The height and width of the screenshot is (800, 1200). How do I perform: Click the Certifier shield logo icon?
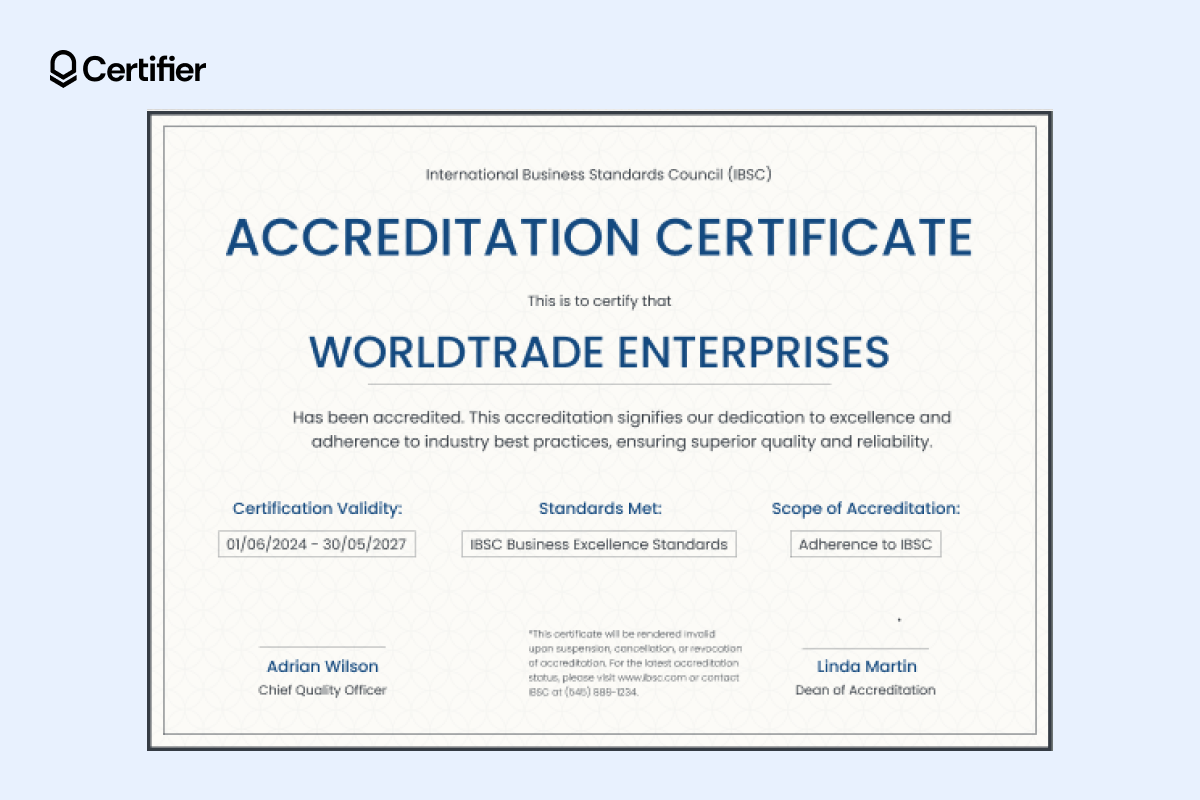63,70
